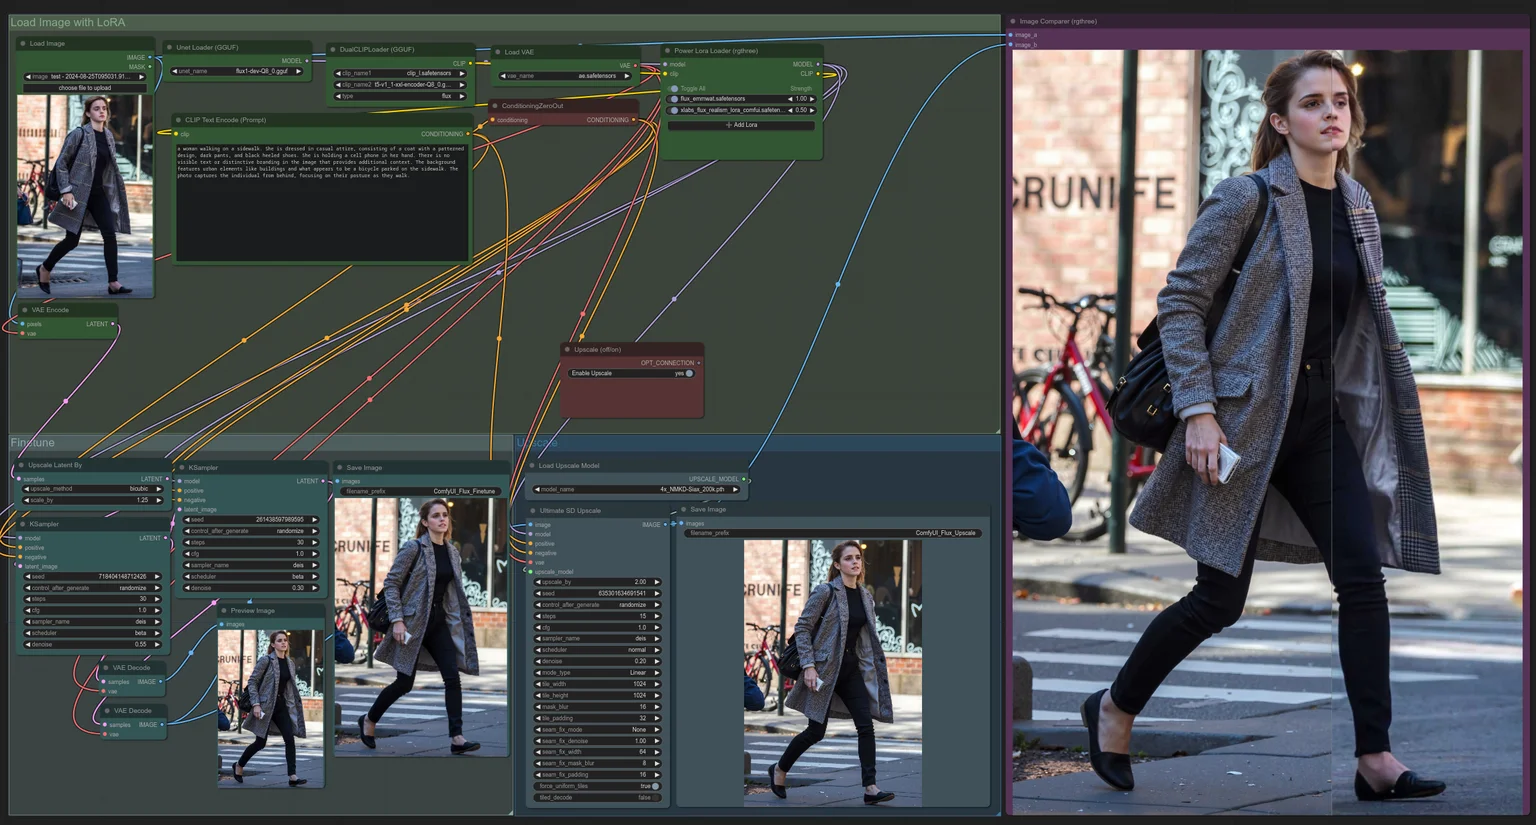Open the DualCLIPLoader type dropdown
This screenshot has width=1536, height=825.
[401, 96]
